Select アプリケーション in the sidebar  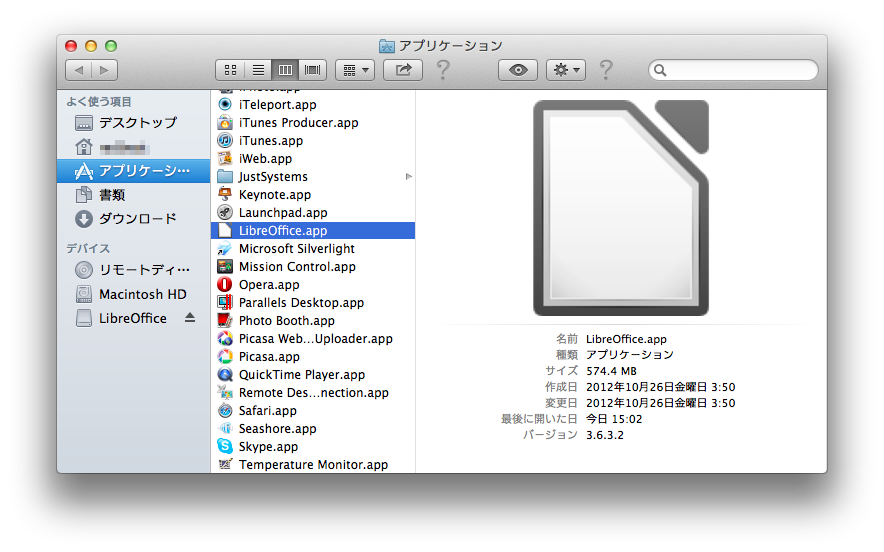click(x=134, y=171)
